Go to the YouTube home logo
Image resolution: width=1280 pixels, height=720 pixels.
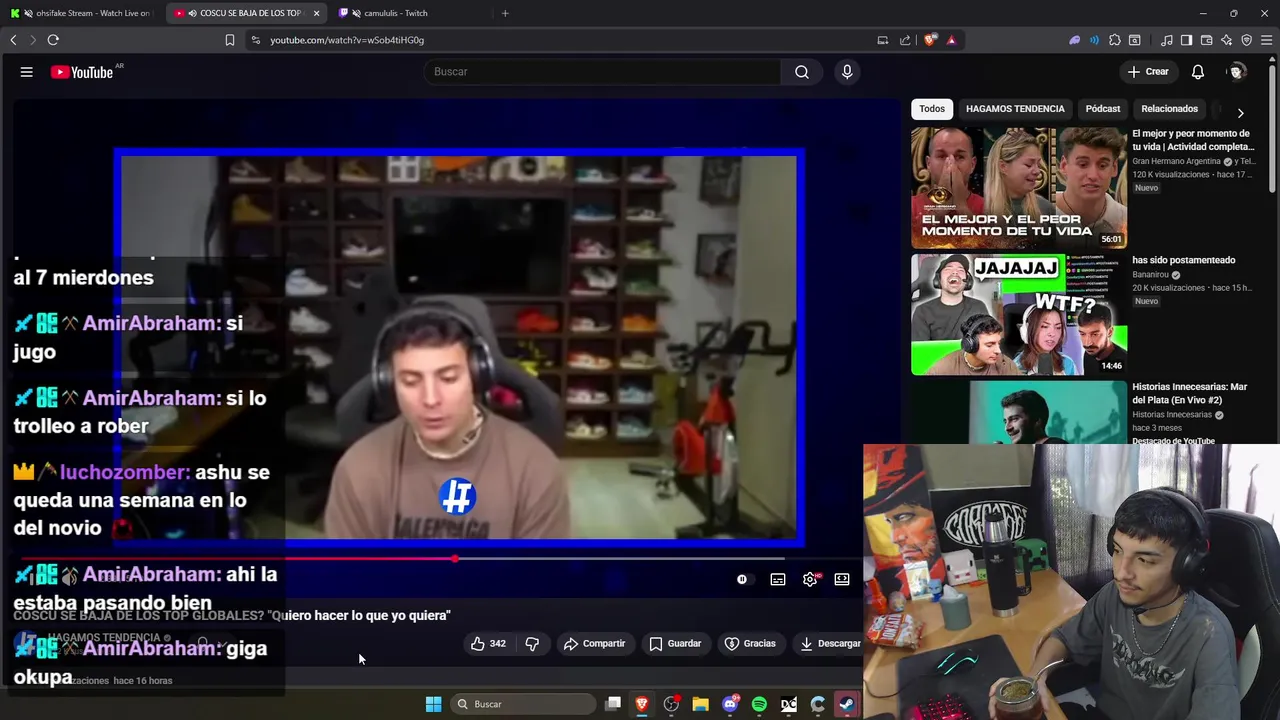click(82, 72)
